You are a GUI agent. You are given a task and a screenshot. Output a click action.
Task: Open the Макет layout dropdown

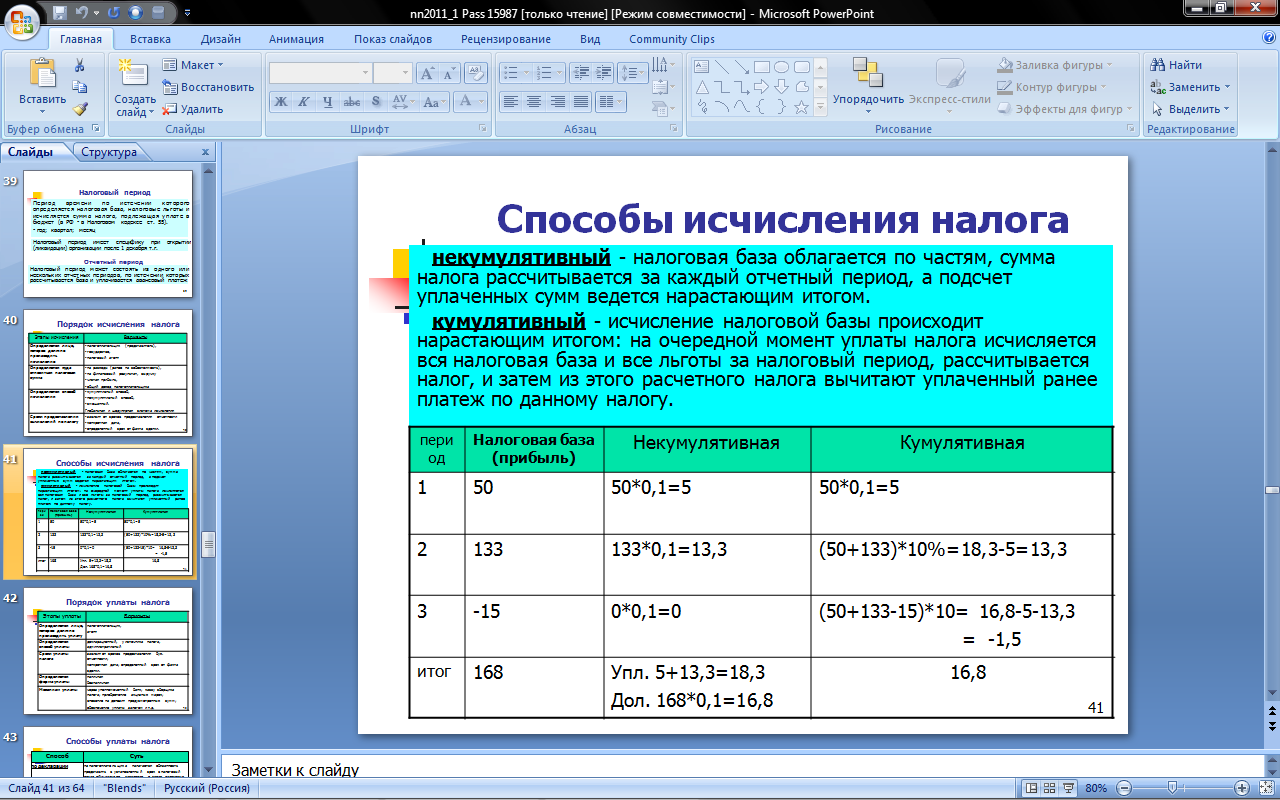coord(194,65)
